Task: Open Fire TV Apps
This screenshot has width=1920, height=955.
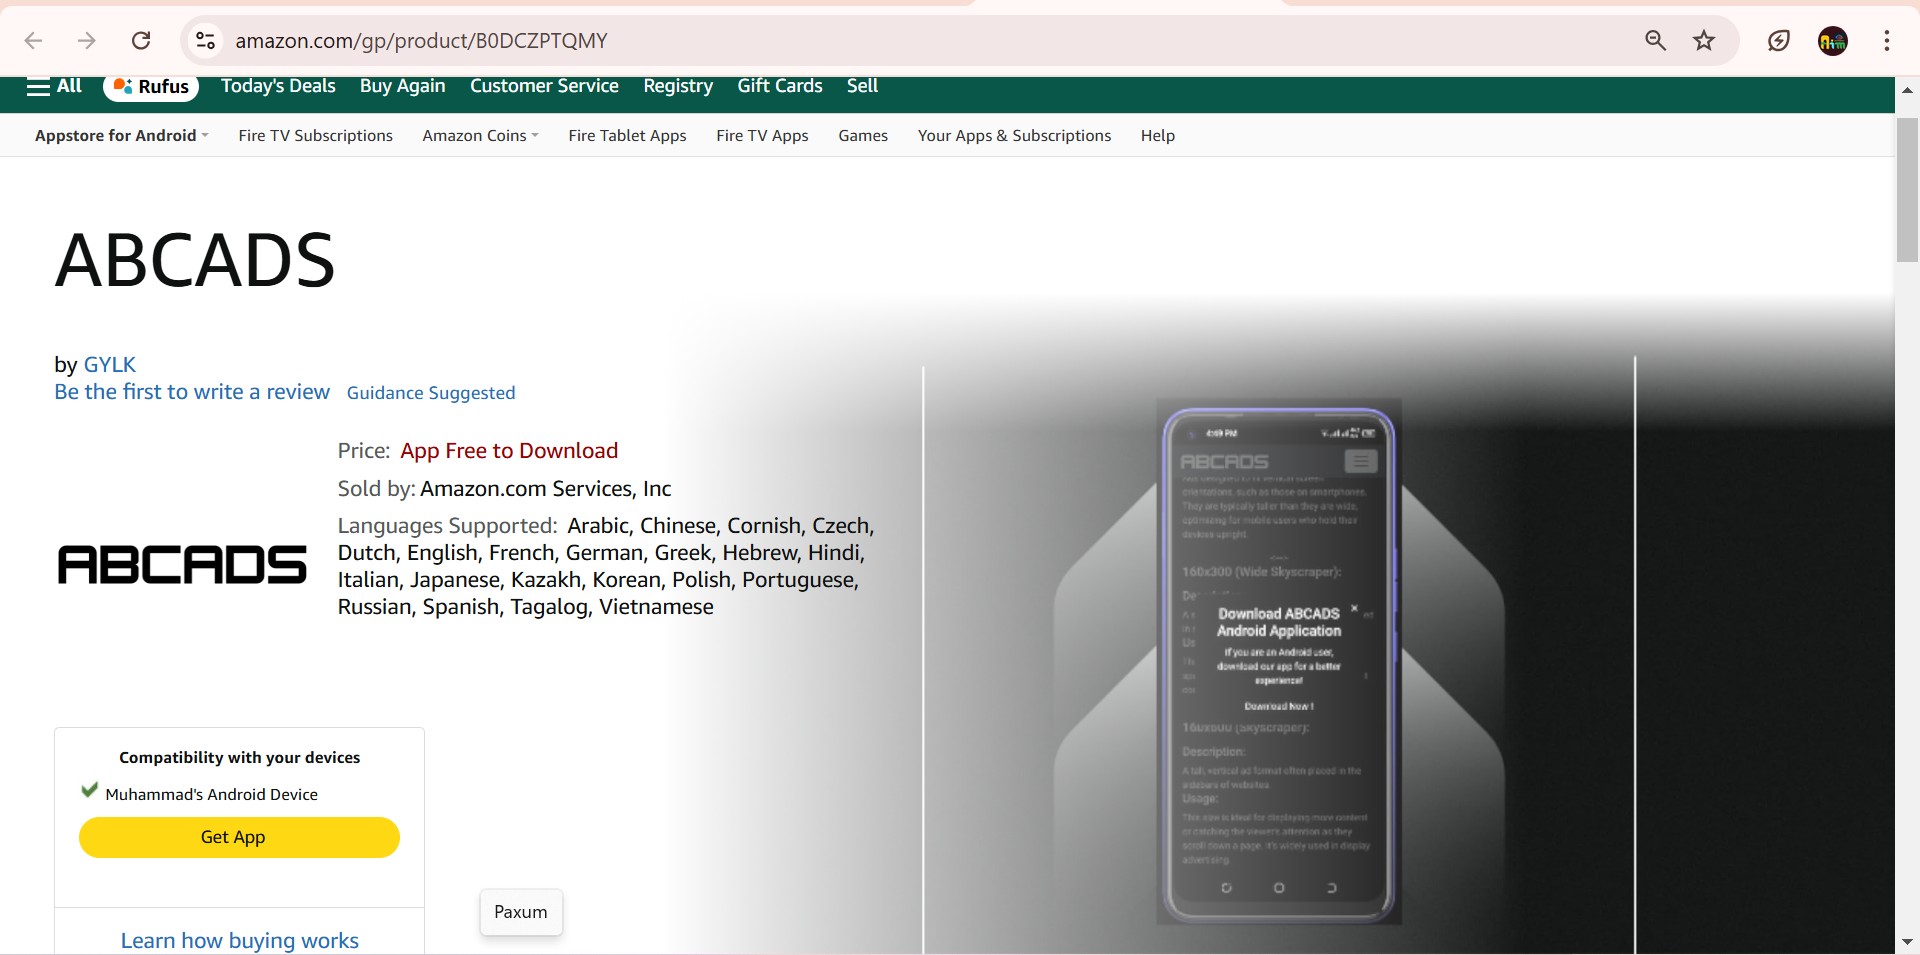Action: [762, 136]
